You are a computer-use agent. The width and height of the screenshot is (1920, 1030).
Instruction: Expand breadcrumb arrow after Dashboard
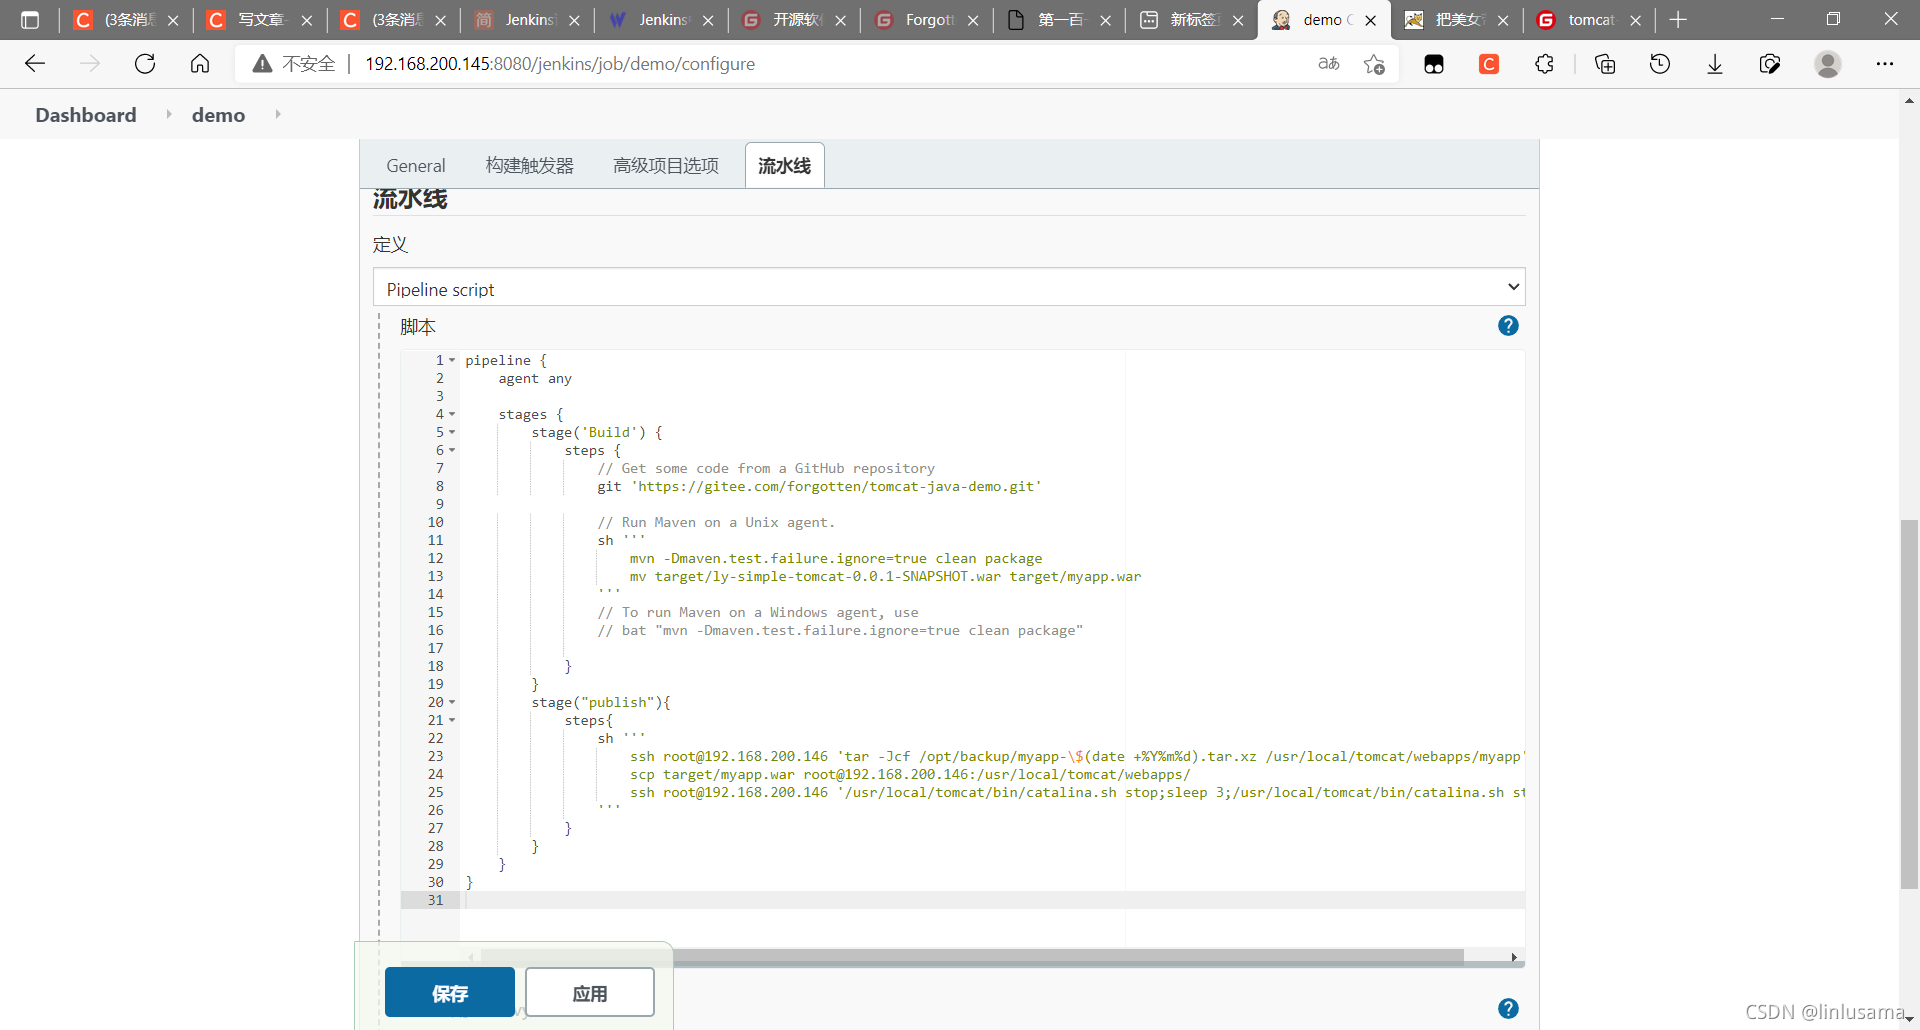(x=168, y=114)
